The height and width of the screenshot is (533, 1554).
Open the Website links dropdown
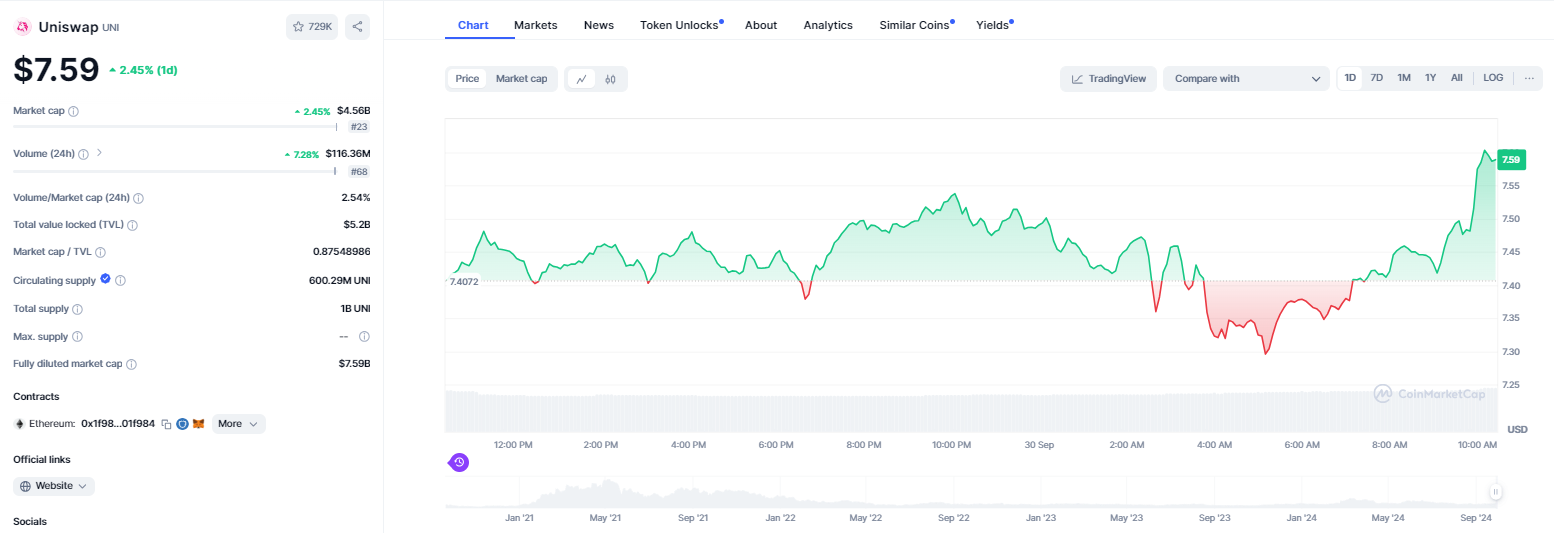[x=54, y=486]
